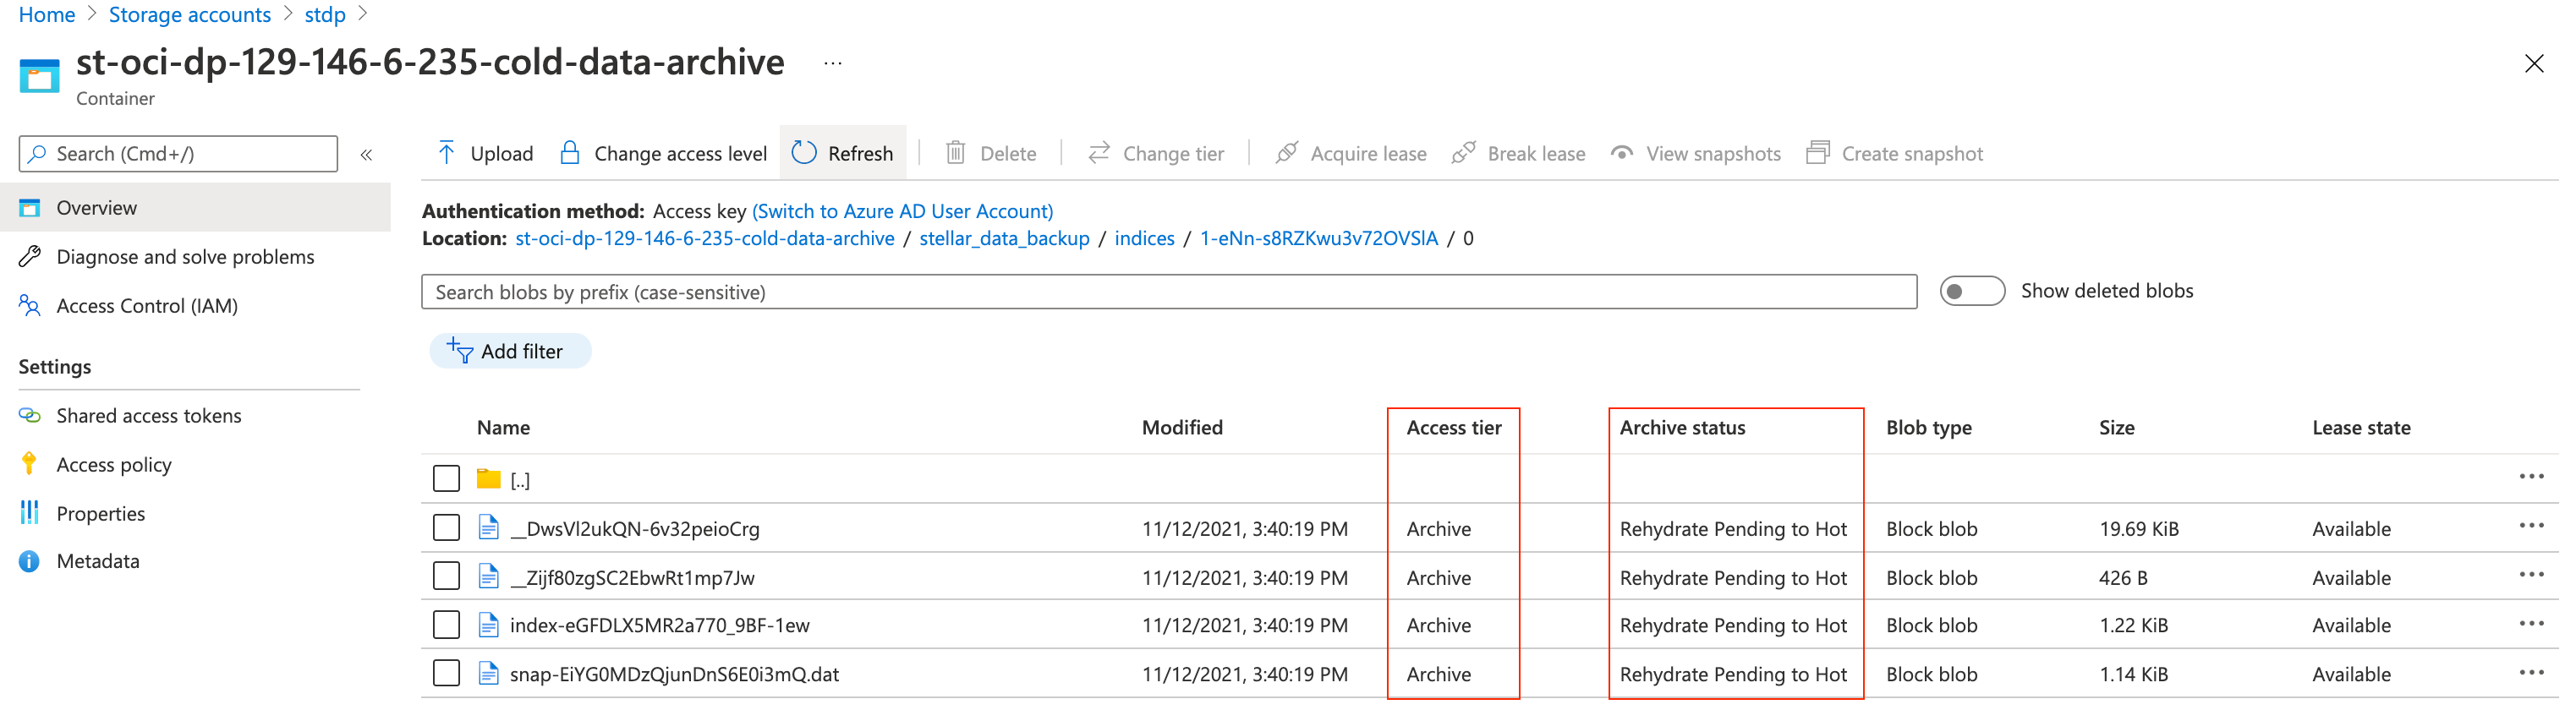Viewport: 2576px width, 710px height.
Task: Click the Search blobs by prefix field
Action: coord(1168,292)
